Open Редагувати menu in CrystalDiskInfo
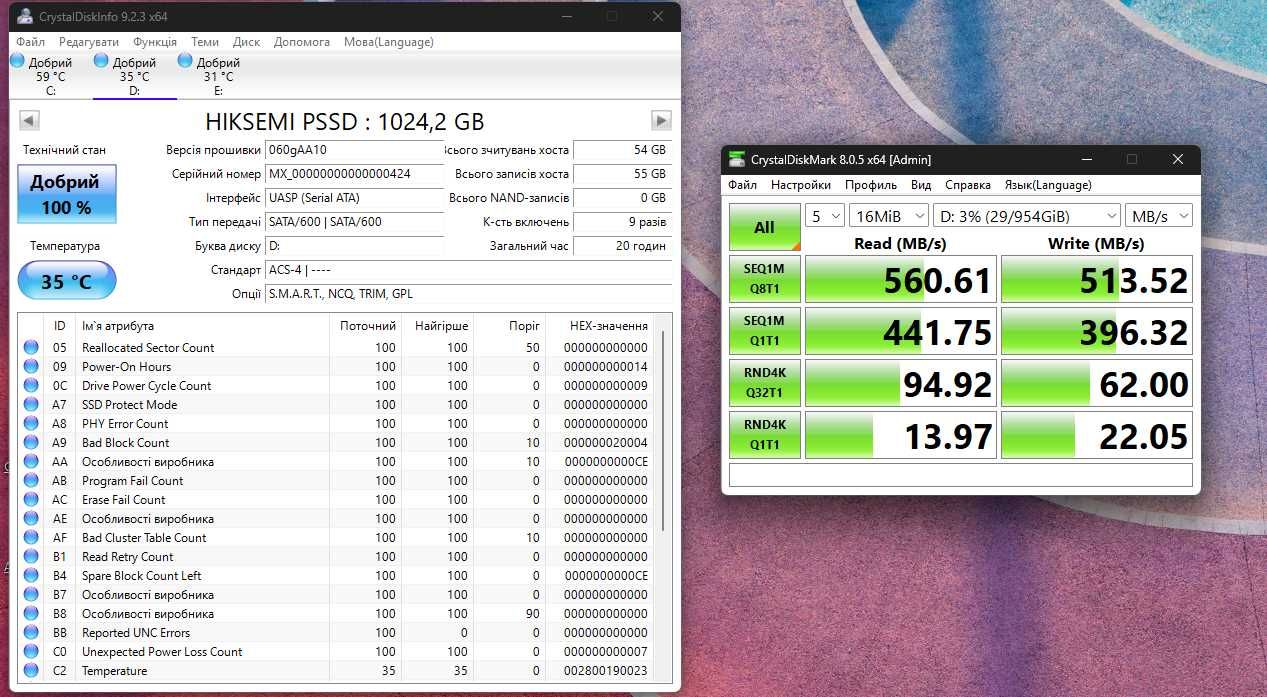The height and width of the screenshot is (697, 1267). tap(89, 42)
